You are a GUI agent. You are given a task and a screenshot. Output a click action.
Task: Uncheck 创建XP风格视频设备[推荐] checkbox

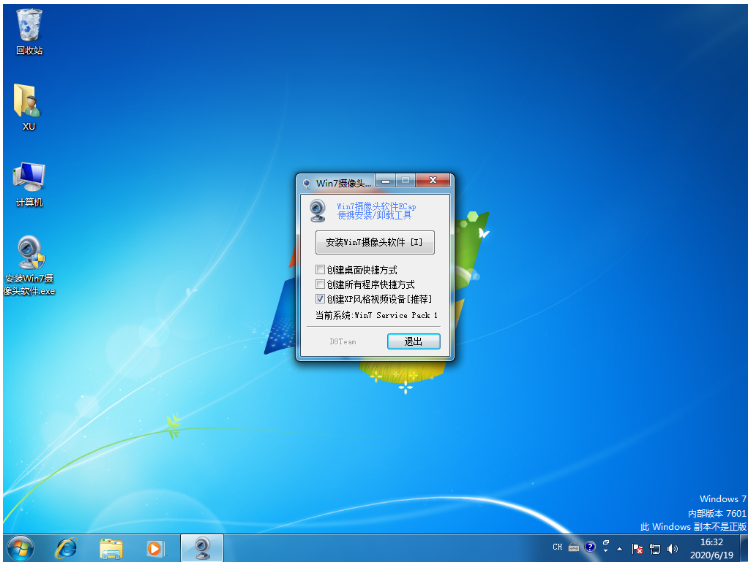pyautogui.click(x=320, y=299)
